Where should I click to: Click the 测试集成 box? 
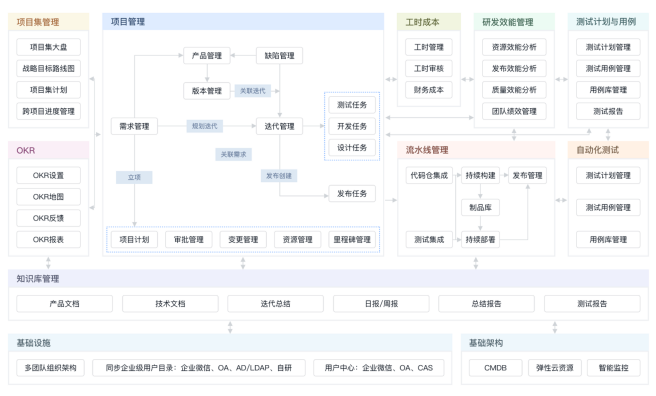(429, 240)
